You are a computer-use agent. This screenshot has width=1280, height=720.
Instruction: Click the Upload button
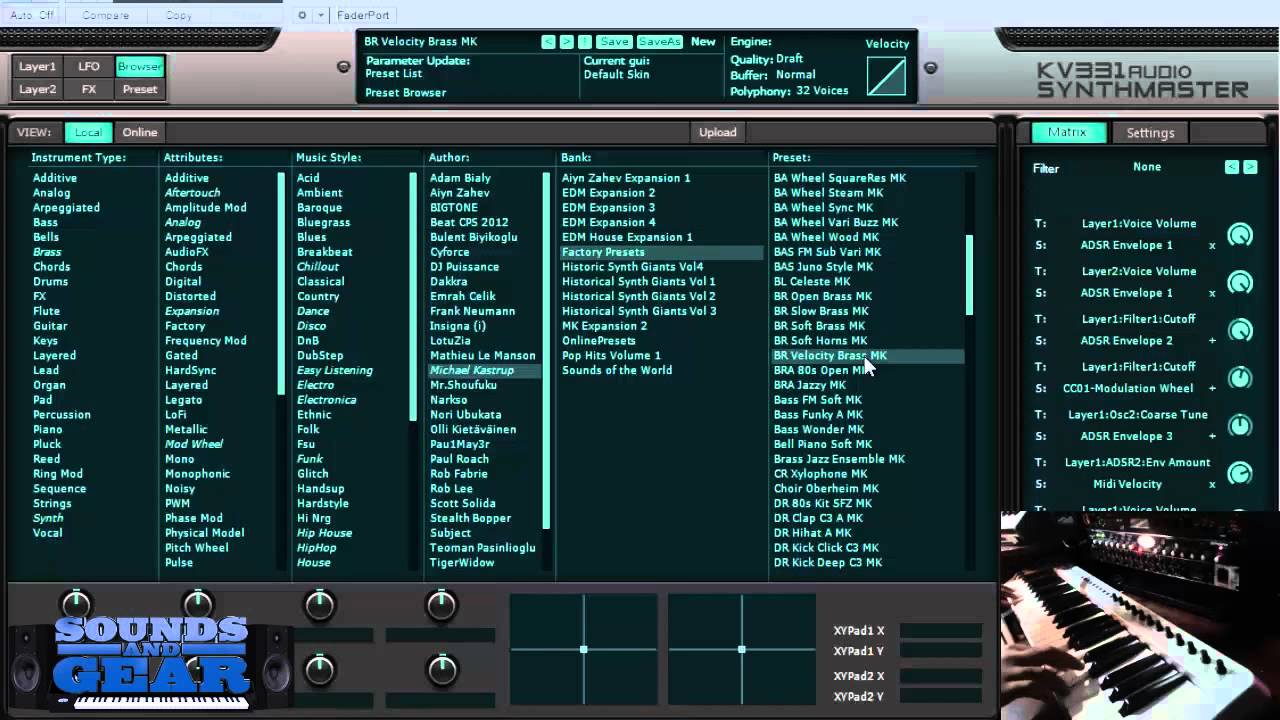717,132
